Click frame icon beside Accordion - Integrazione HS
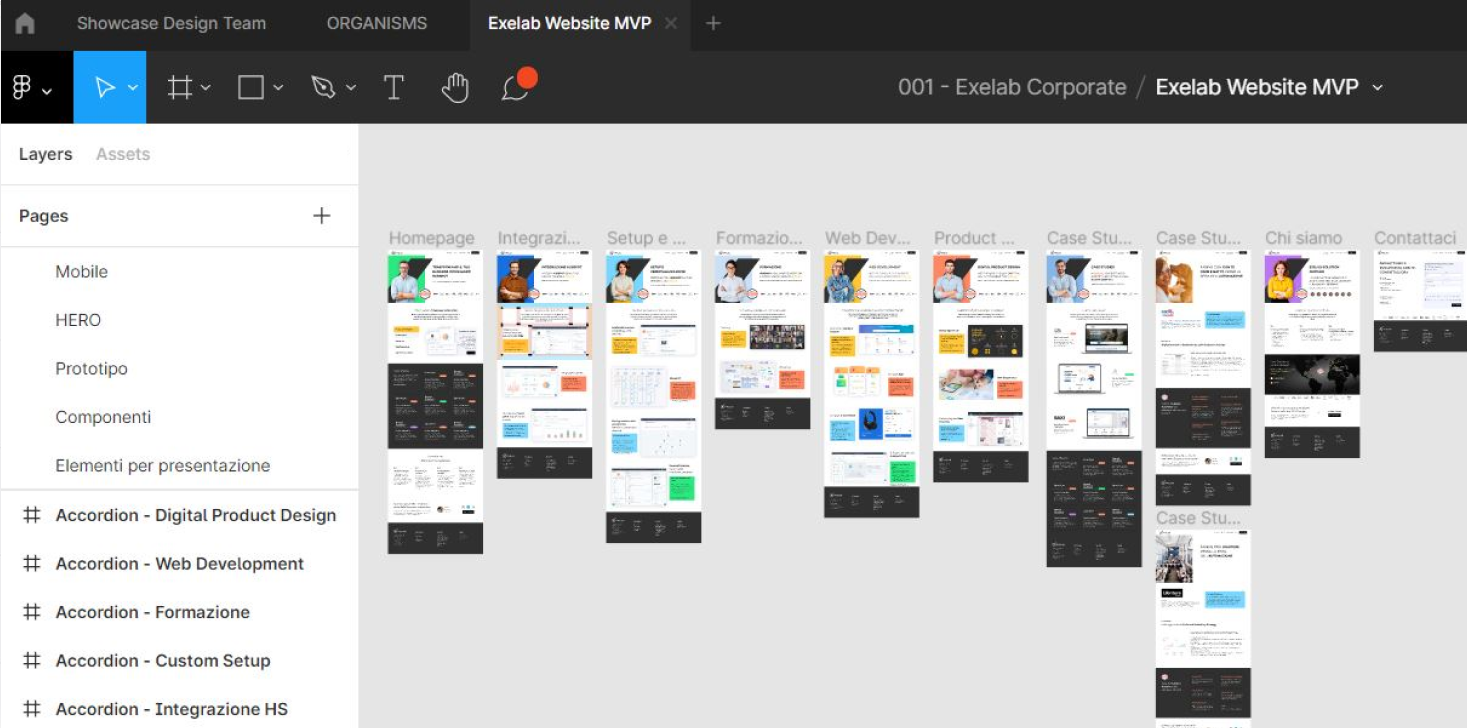This screenshot has height=728, width=1467. (x=32, y=709)
